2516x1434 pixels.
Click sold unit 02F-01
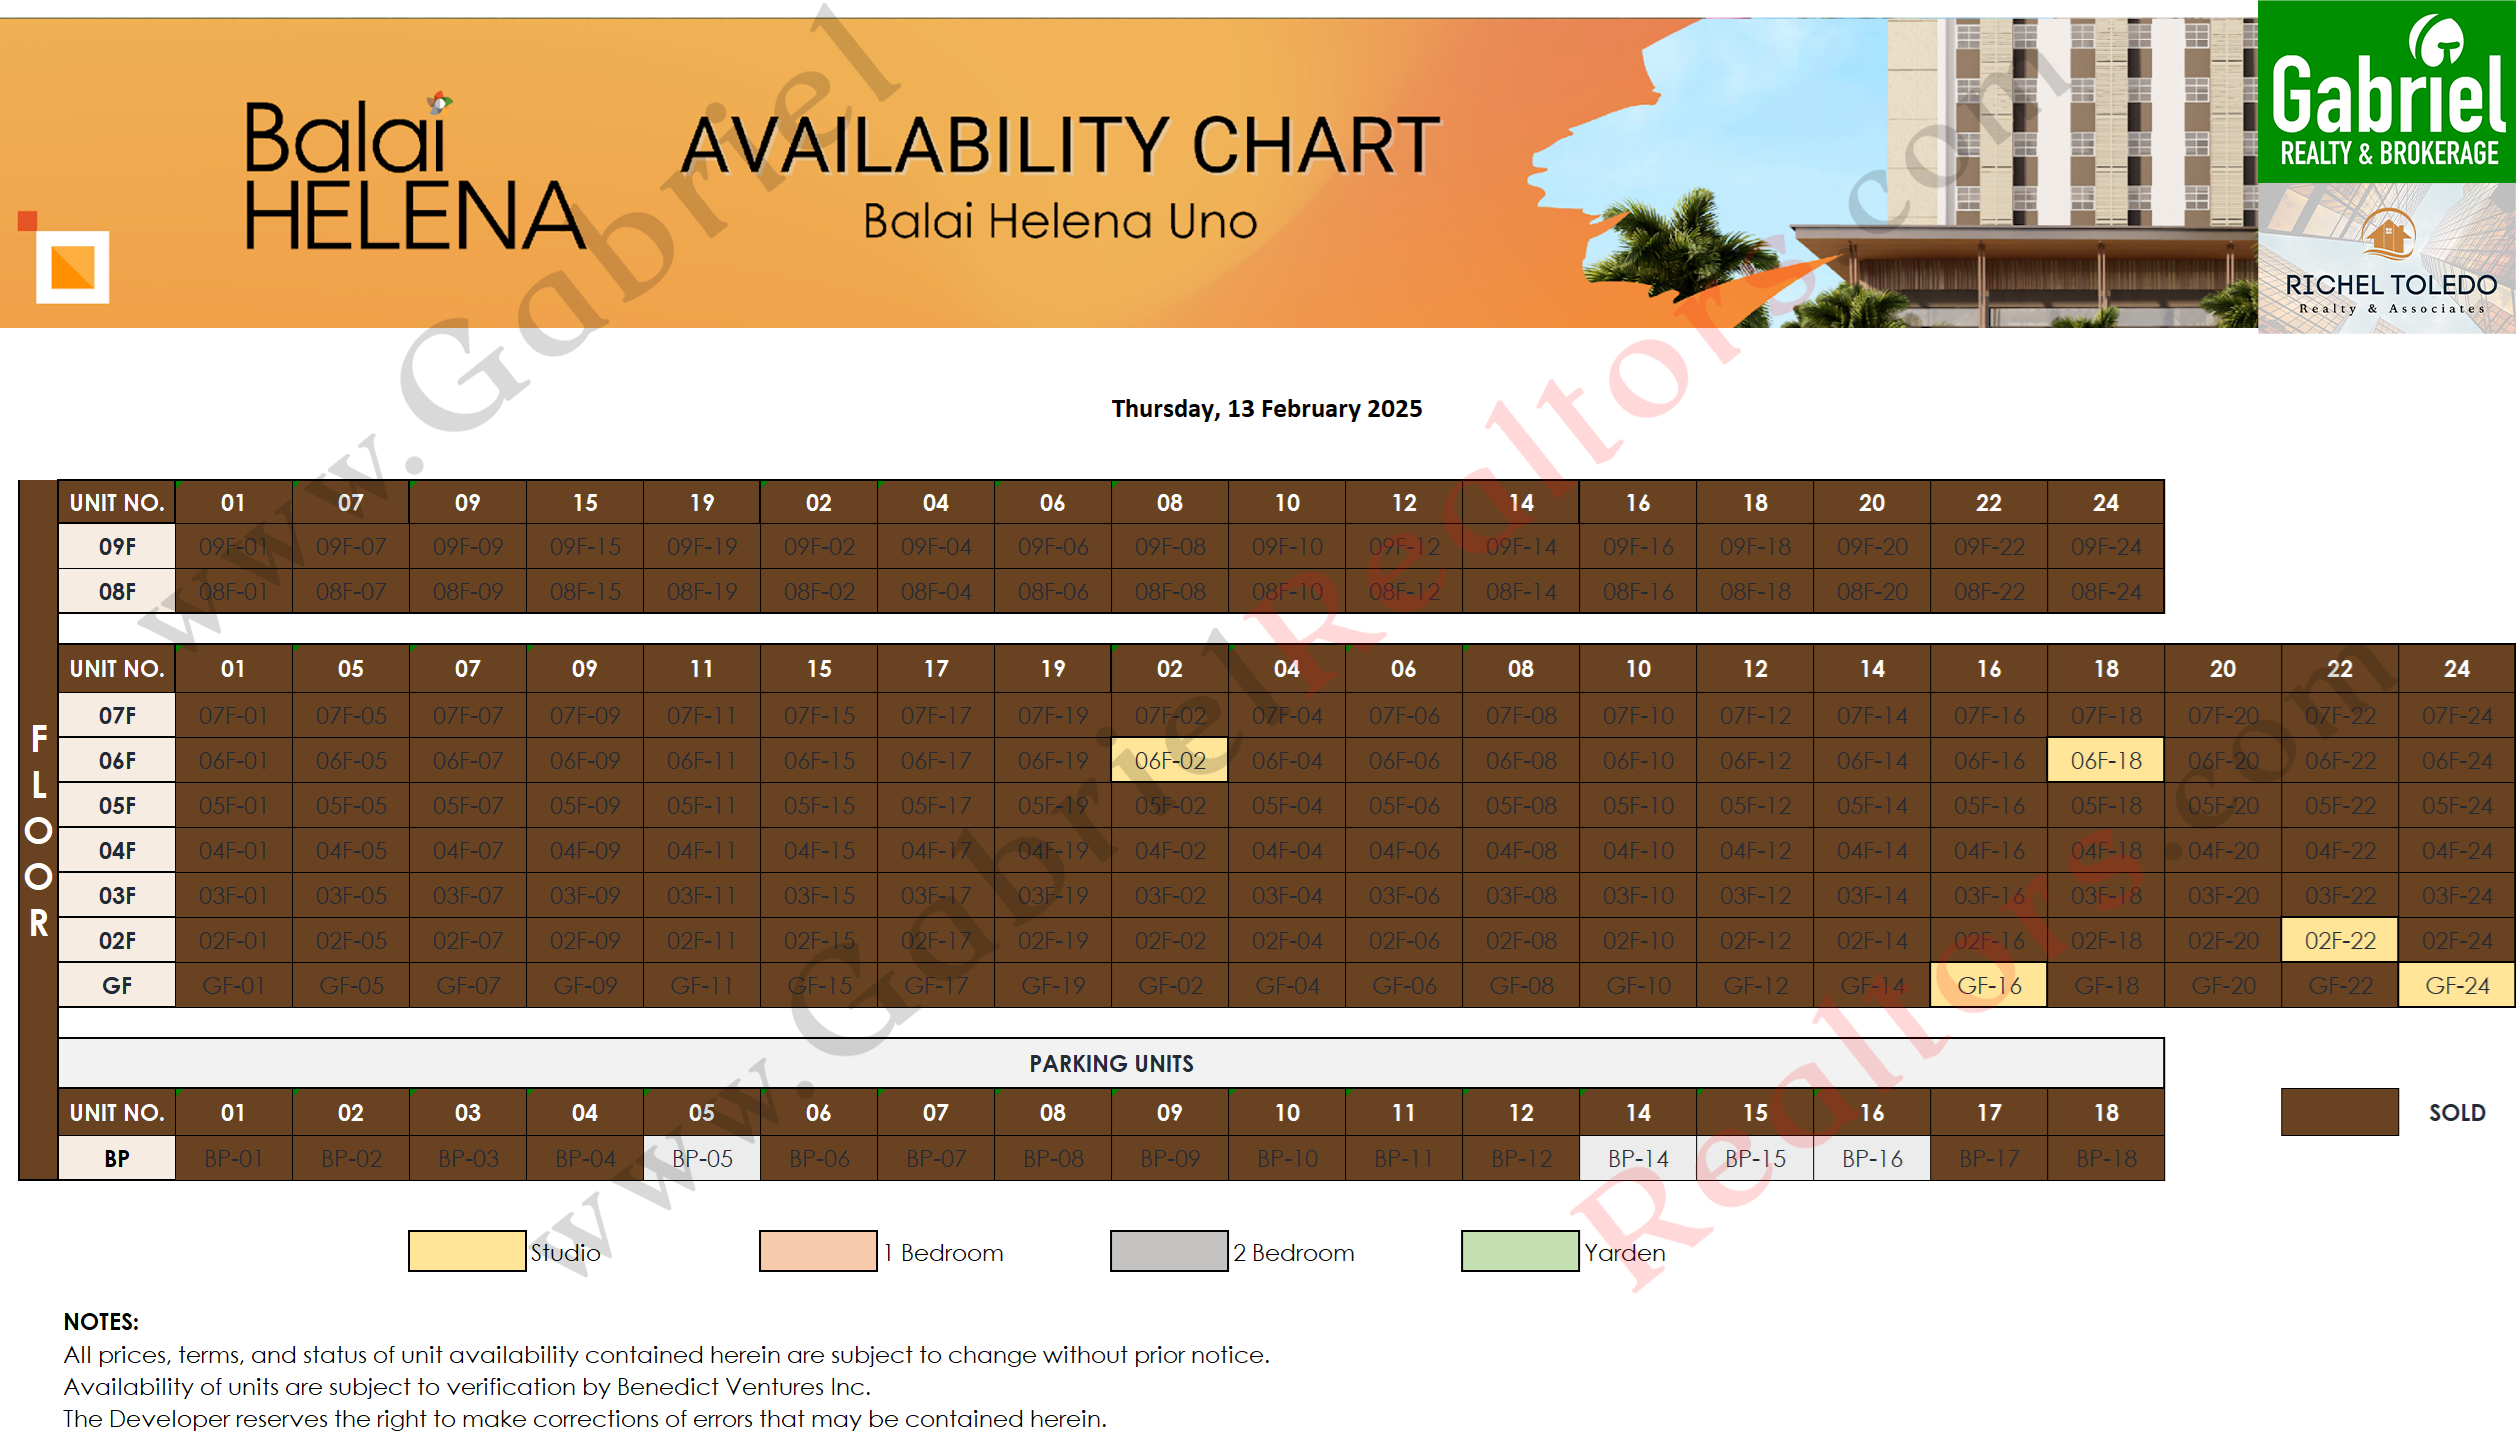[233, 941]
